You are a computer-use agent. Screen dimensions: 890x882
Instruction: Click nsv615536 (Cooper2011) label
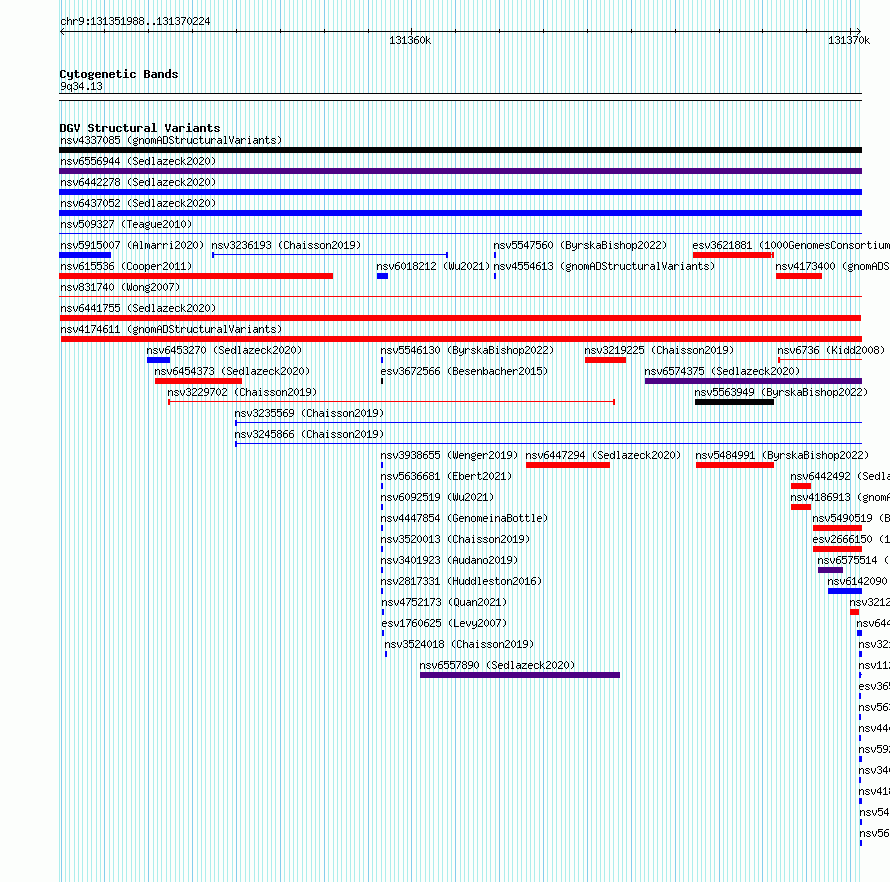click(126, 266)
